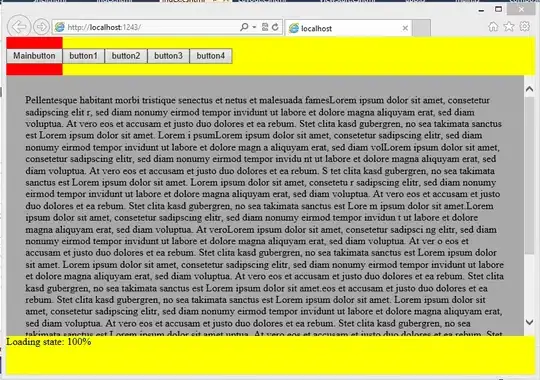Click the vertical scrollbar thumb
This screenshot has height=380, width=540.
click(x=529, y=176)
